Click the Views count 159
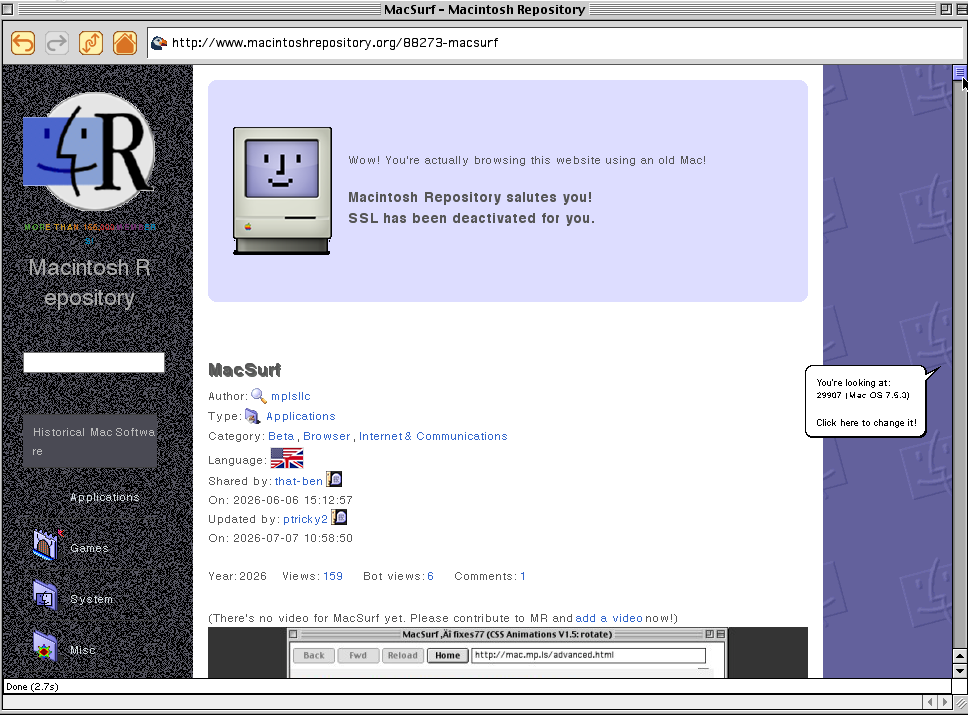The height and width of the screenshot is (715, 968). (x=333, y=576)
